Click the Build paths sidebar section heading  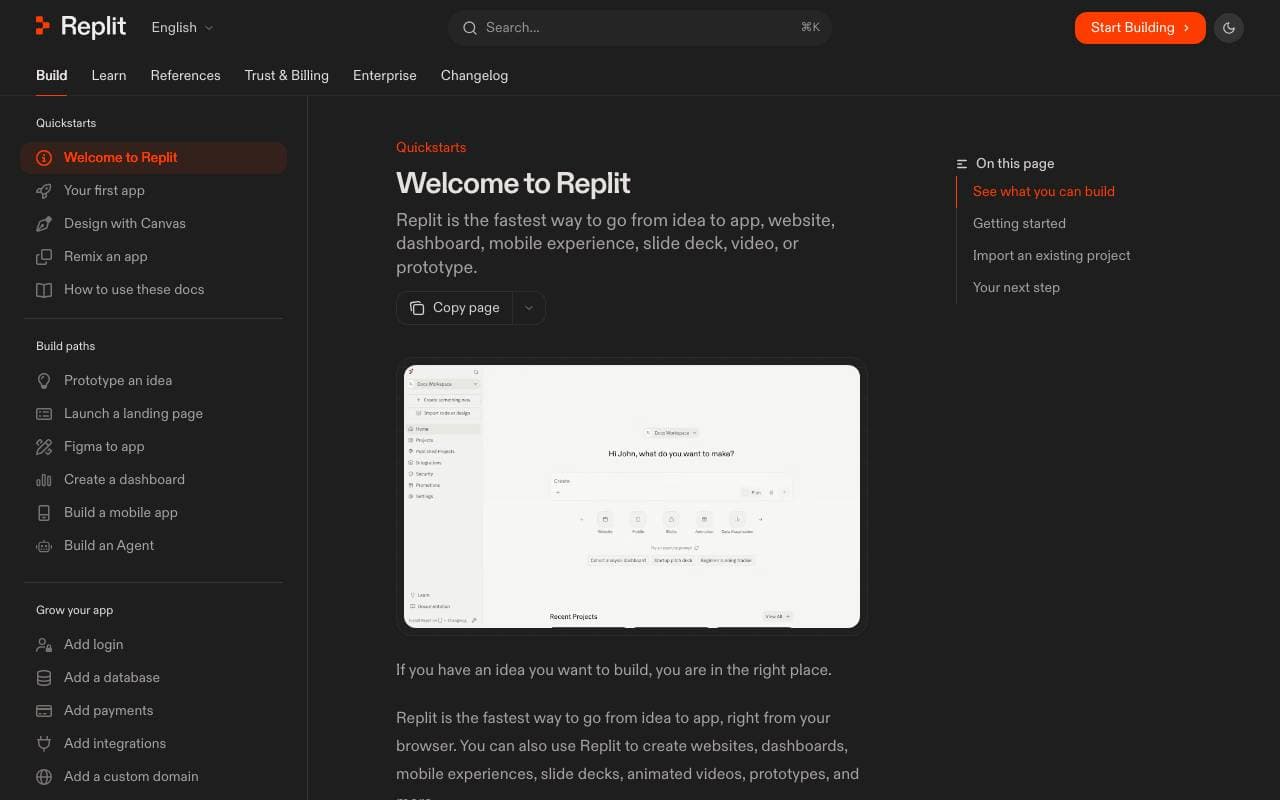point(66,346)
